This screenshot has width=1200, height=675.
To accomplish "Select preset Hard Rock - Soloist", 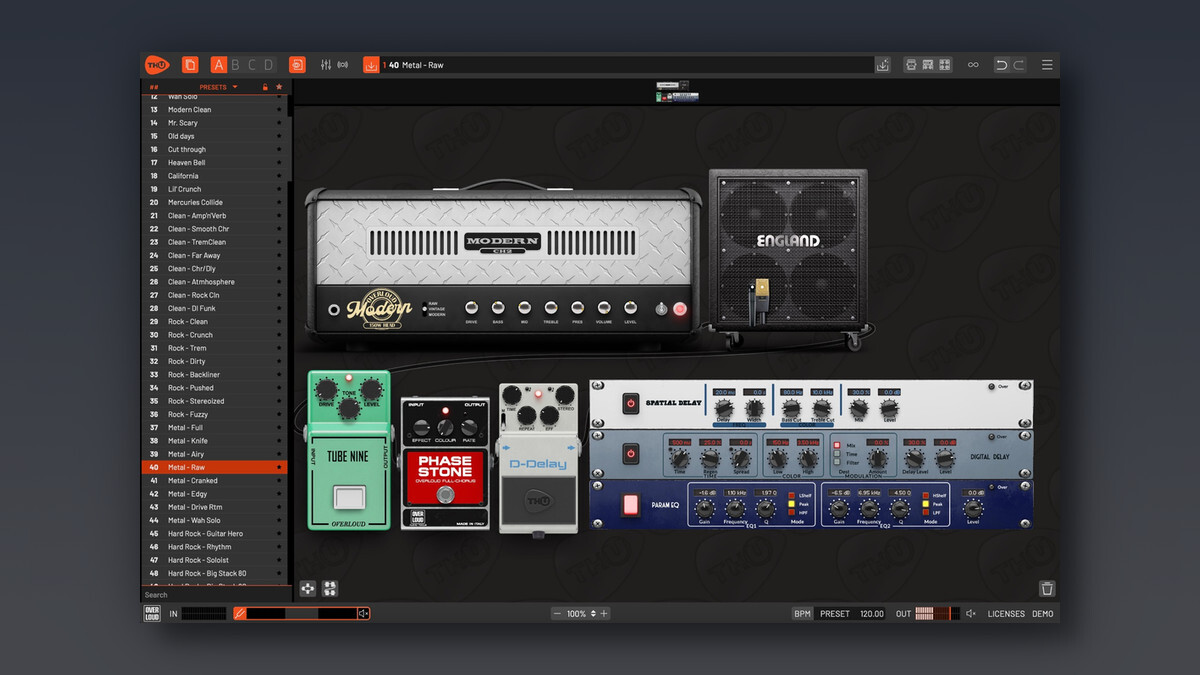I will 215,560.
